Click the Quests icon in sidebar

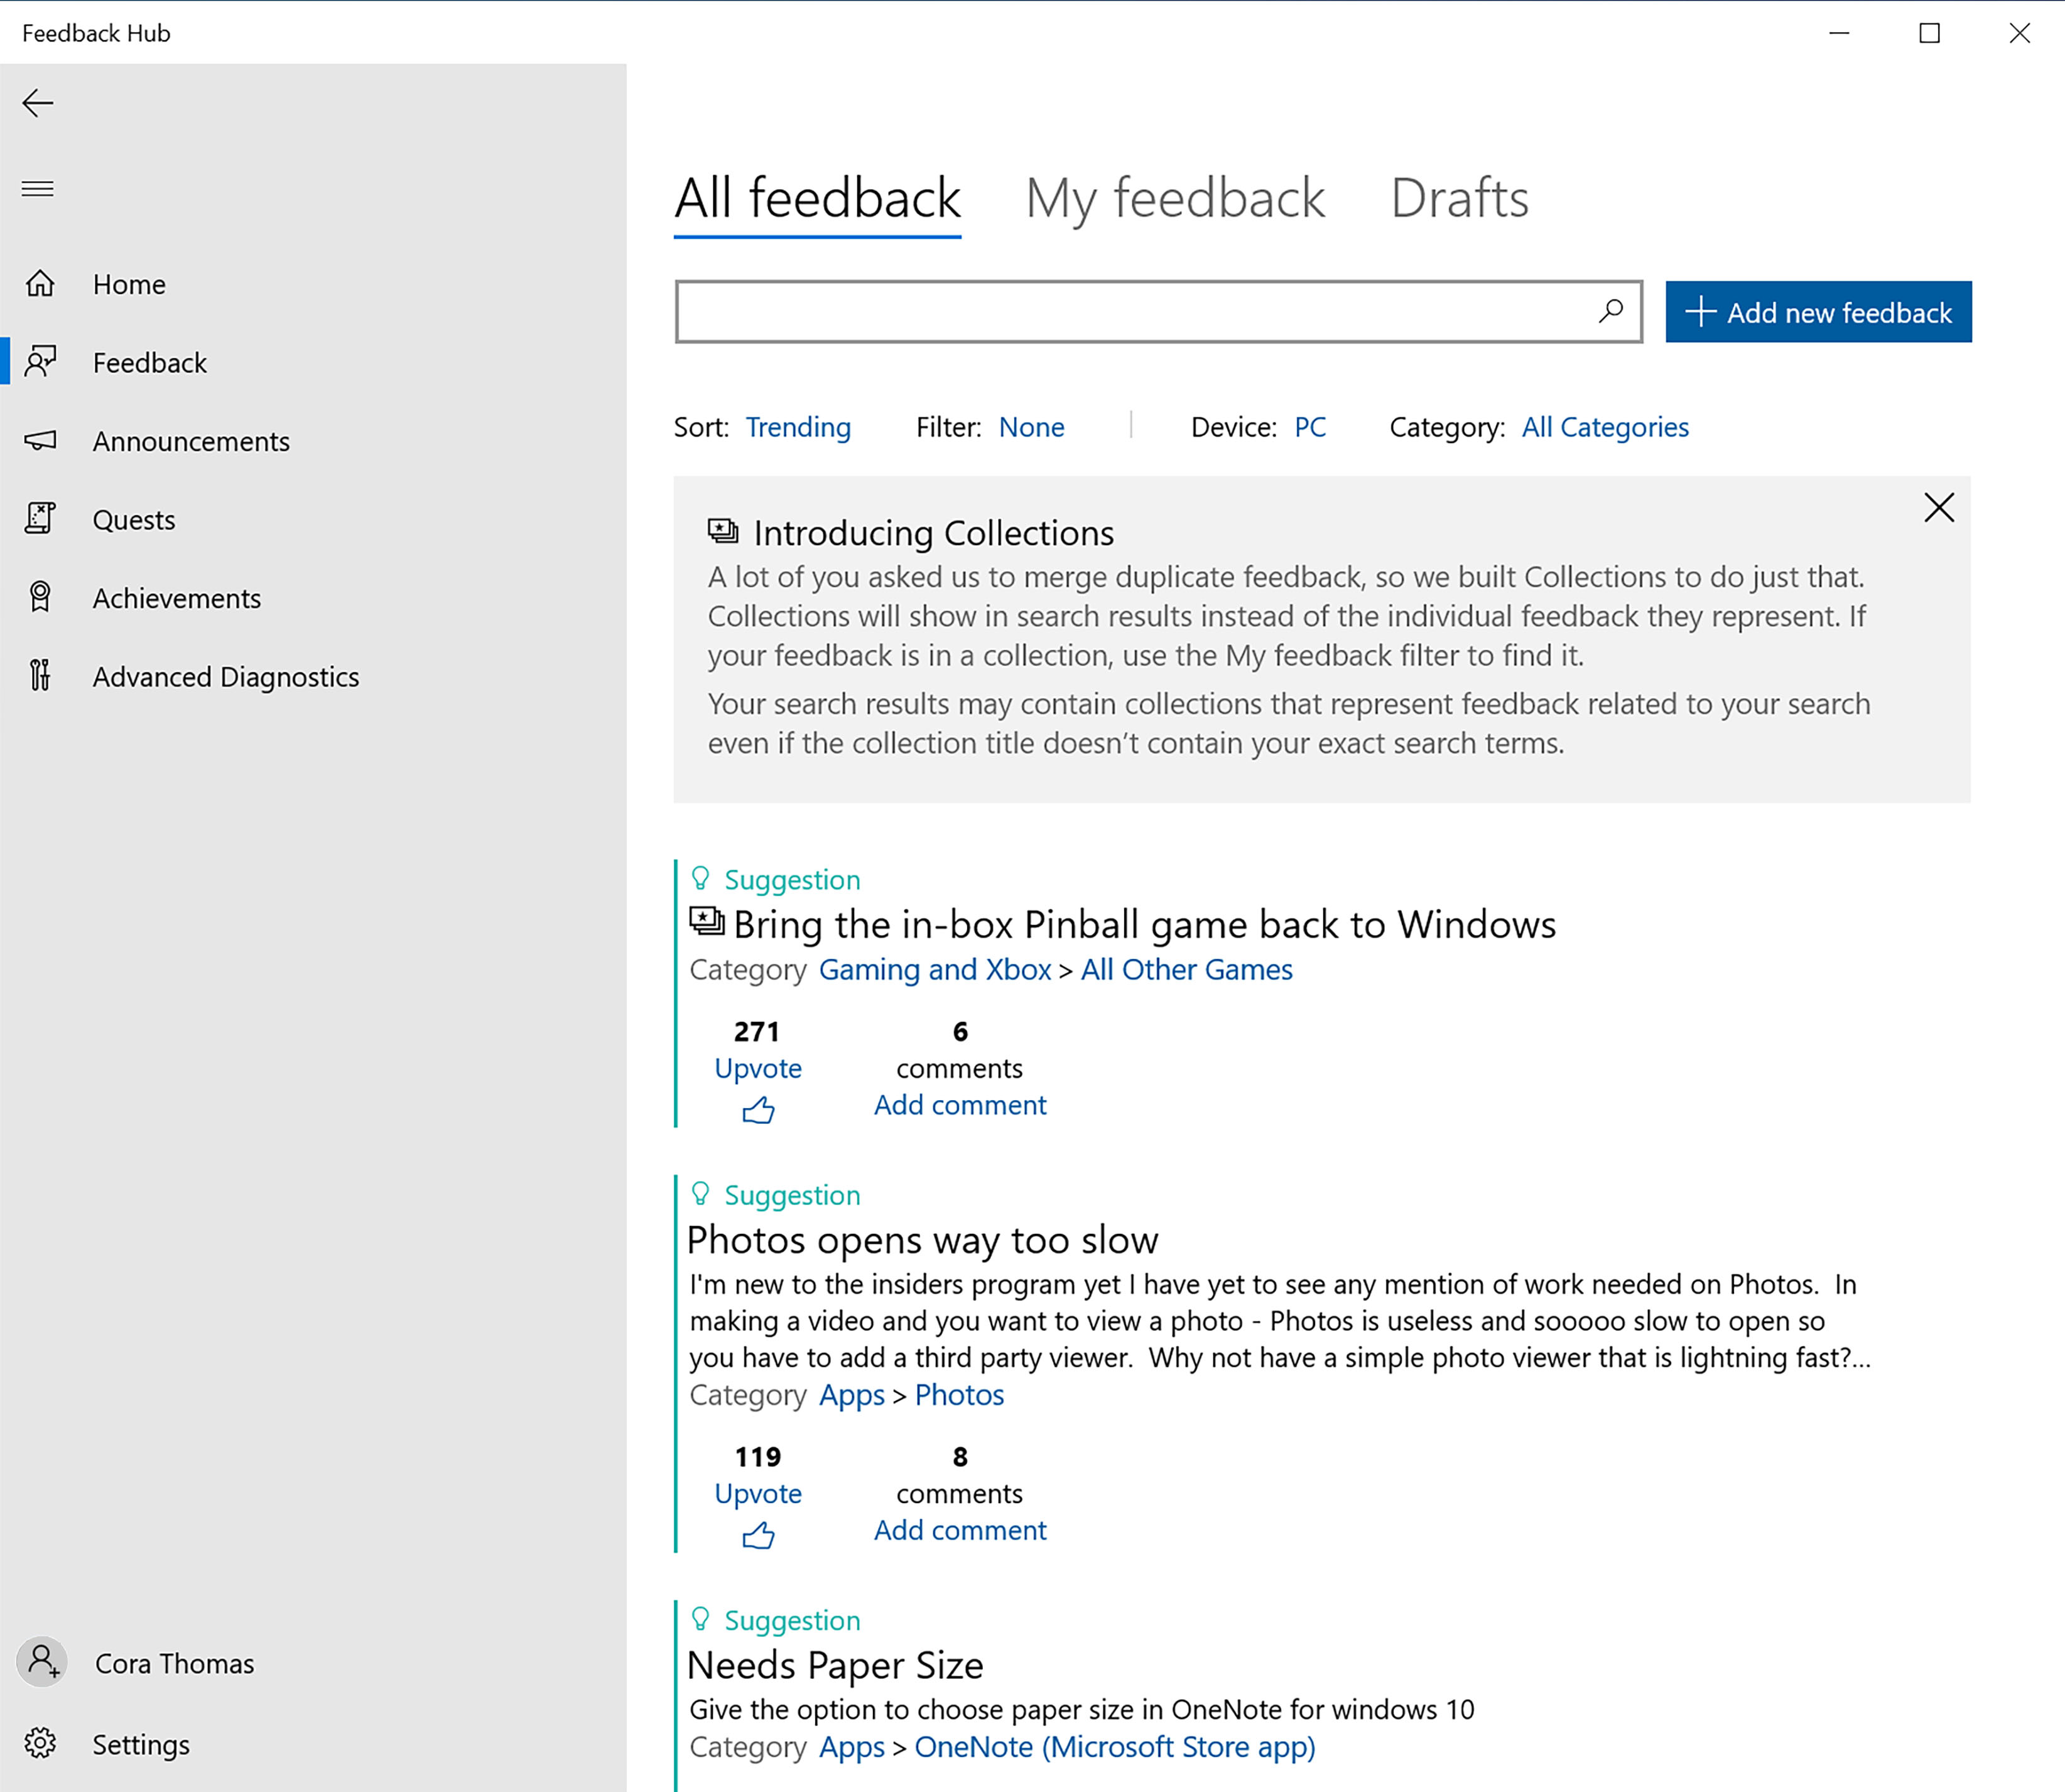coord(42,519)
